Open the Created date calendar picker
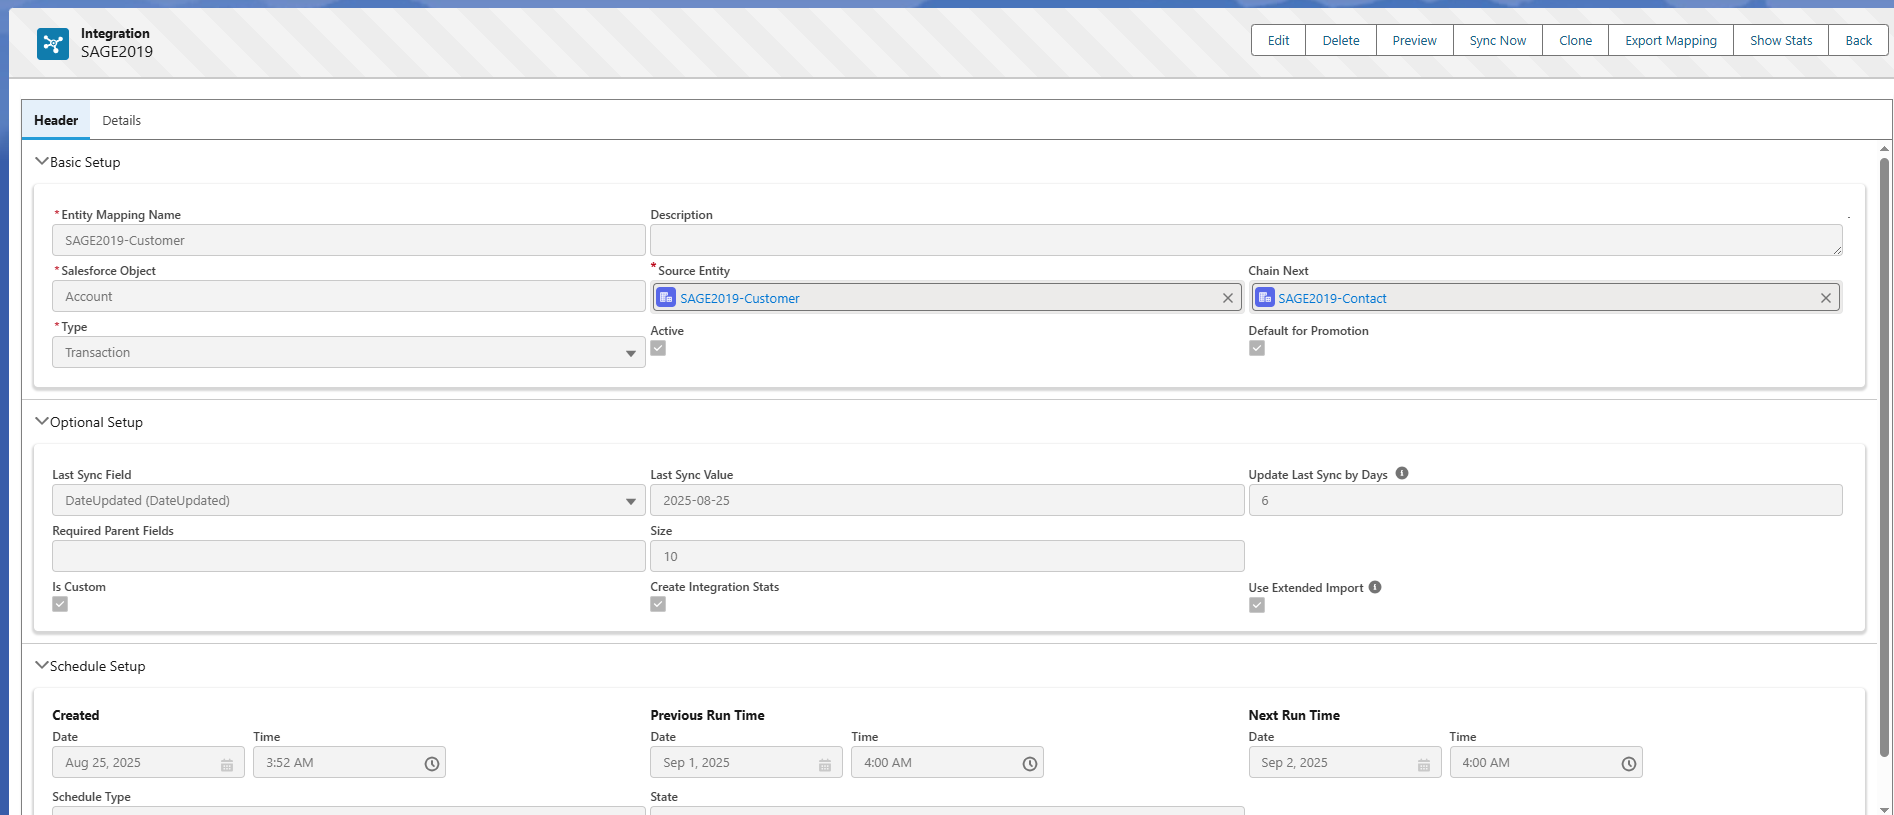1894x815 pixels. pyautogui.click(x=227, y=764)
